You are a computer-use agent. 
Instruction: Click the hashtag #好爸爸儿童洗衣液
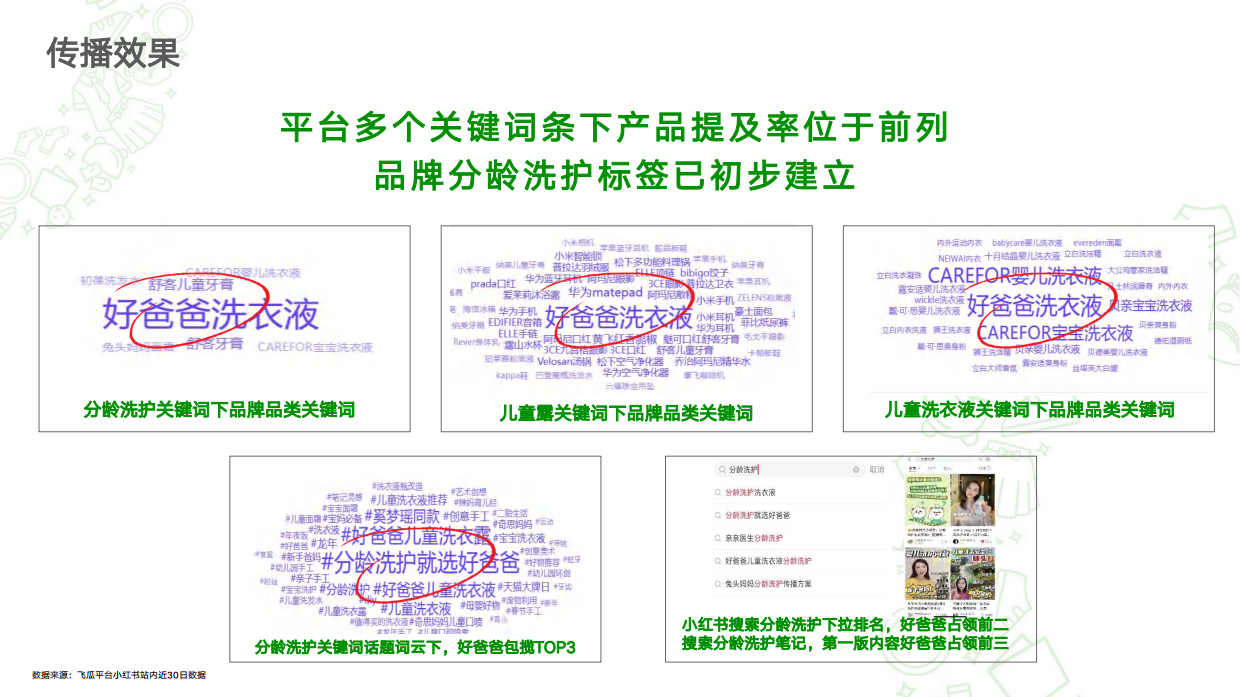434,590
